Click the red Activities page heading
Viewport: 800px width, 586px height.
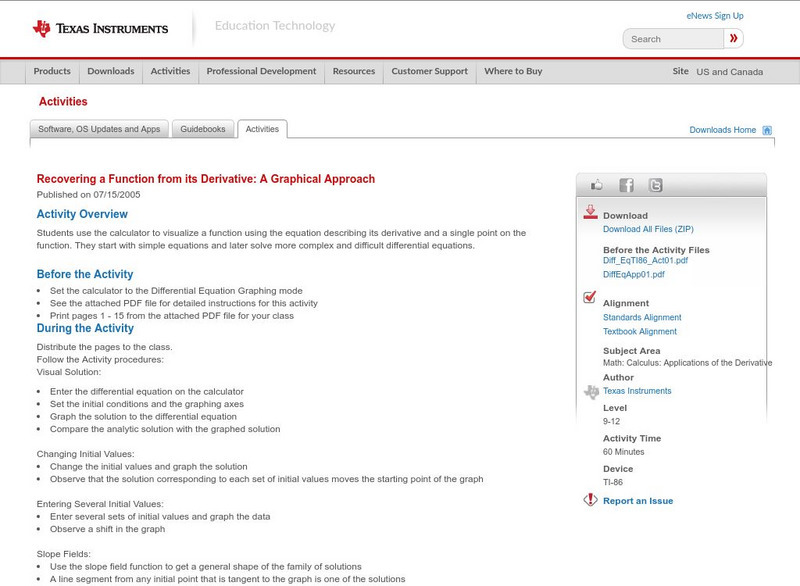pos(63,101)
